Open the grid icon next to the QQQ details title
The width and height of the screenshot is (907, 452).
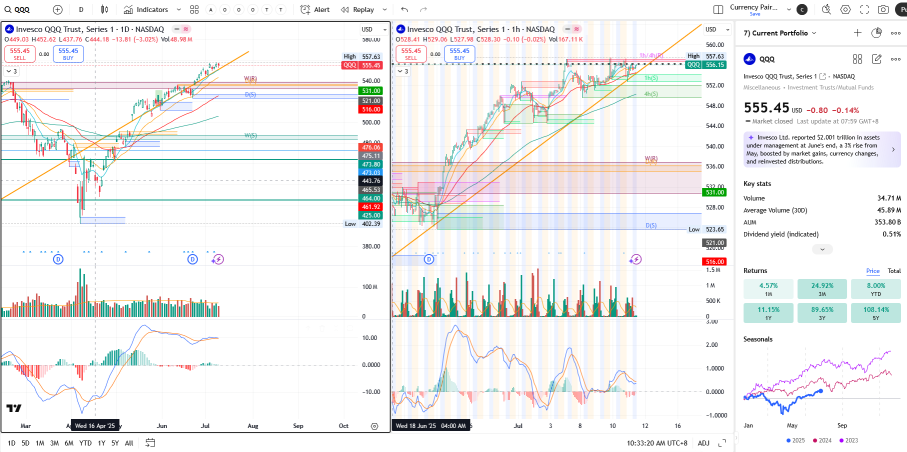point(858,58)
